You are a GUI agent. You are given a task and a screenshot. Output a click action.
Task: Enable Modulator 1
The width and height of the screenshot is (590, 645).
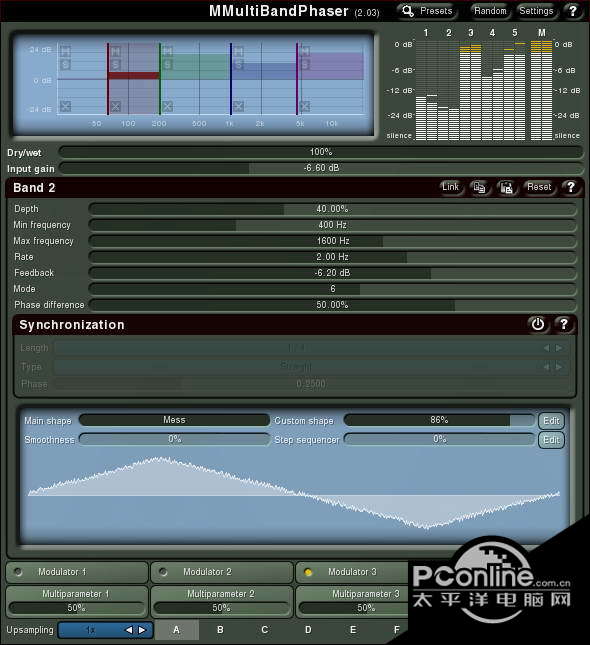[18, 572]
